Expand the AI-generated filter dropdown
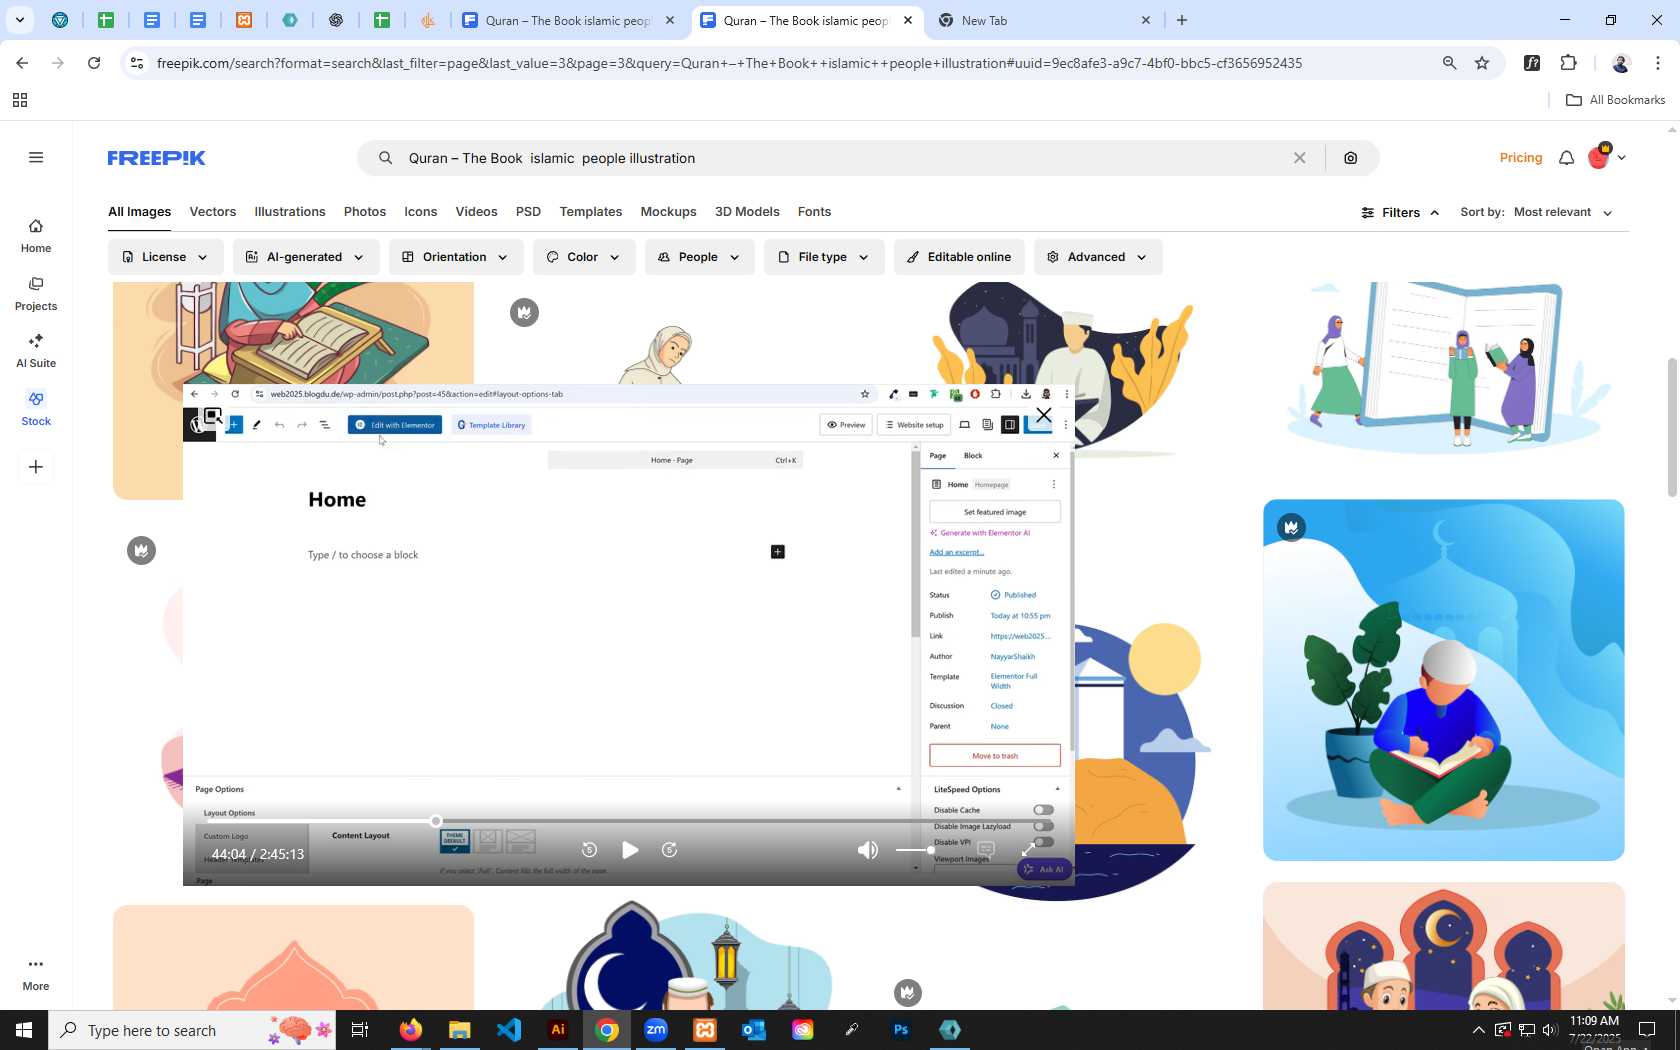Viewport: 1680px width, 1050px height. [x=305, y=257]
